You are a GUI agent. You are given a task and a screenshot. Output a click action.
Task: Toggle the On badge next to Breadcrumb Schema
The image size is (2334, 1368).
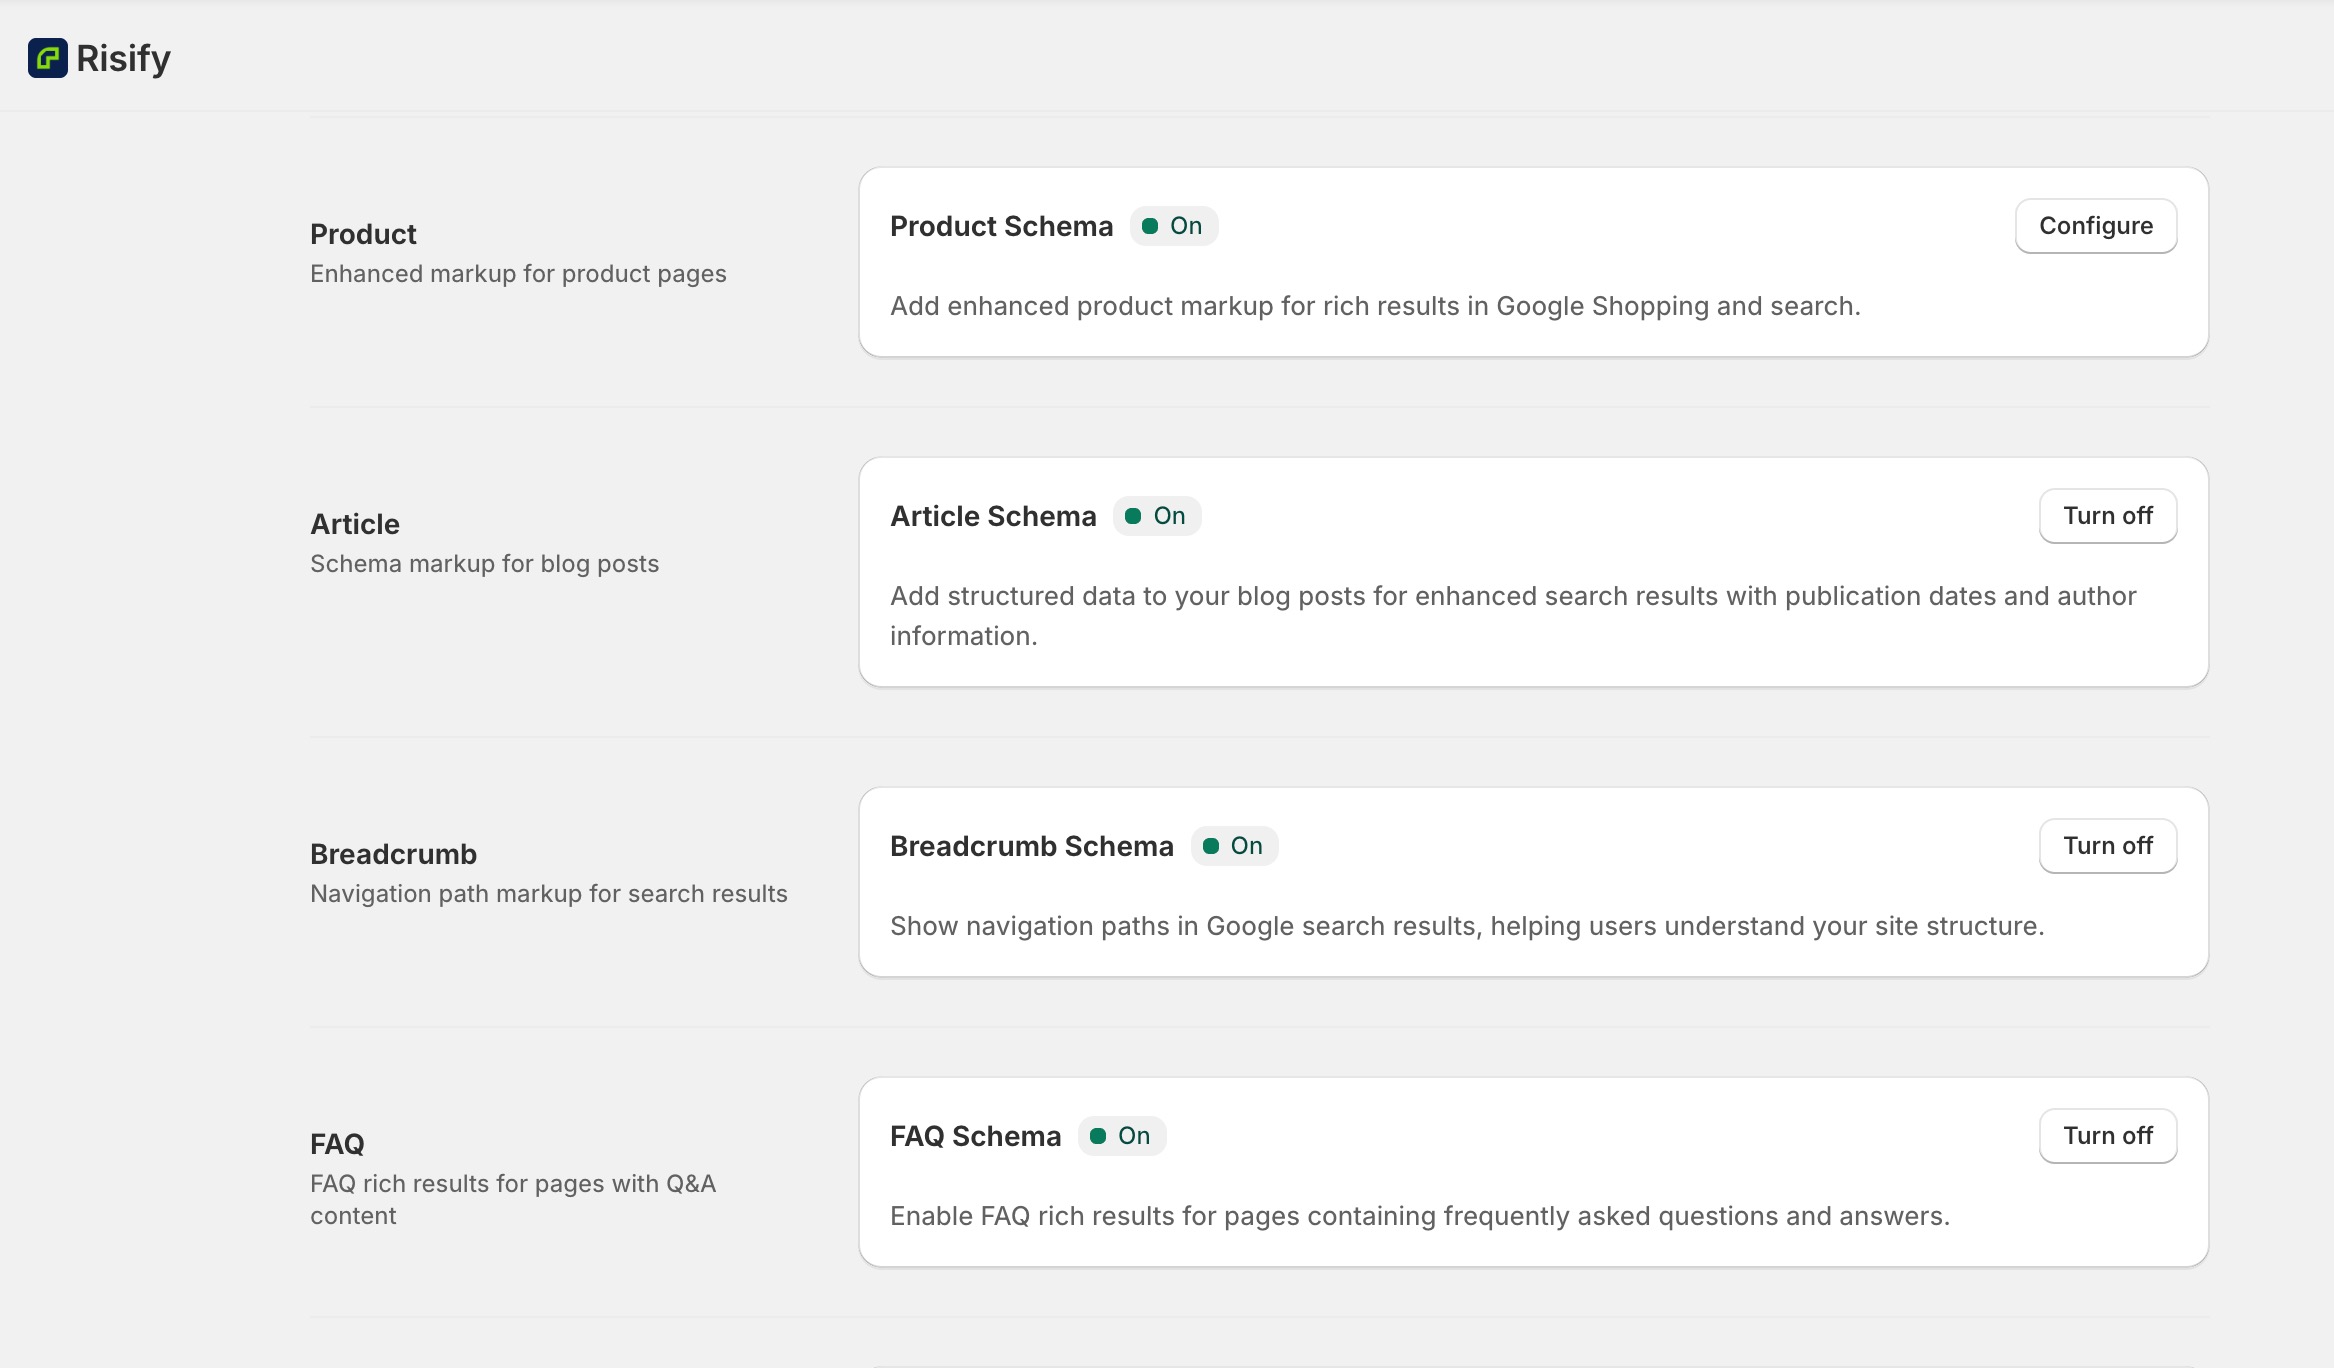click(x=1234, y=845)
